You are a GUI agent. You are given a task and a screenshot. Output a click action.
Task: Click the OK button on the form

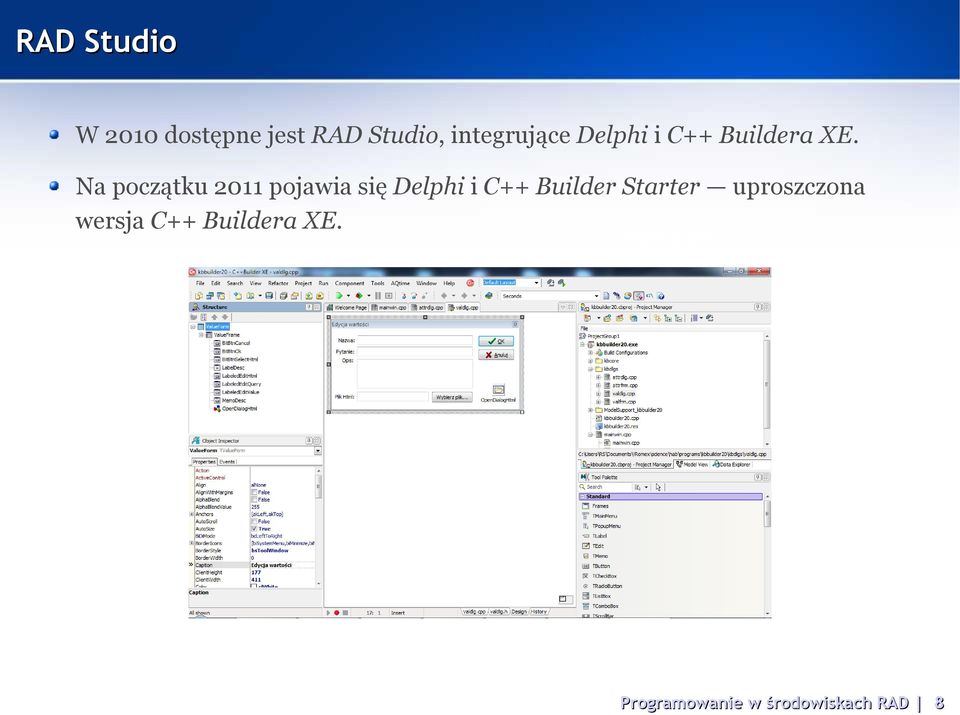496,341
